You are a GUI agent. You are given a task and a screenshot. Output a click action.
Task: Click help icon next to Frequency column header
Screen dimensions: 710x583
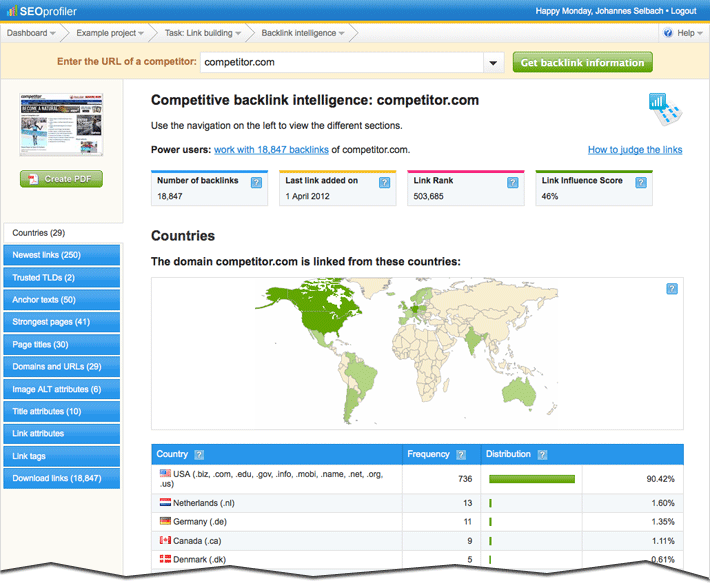461,455
